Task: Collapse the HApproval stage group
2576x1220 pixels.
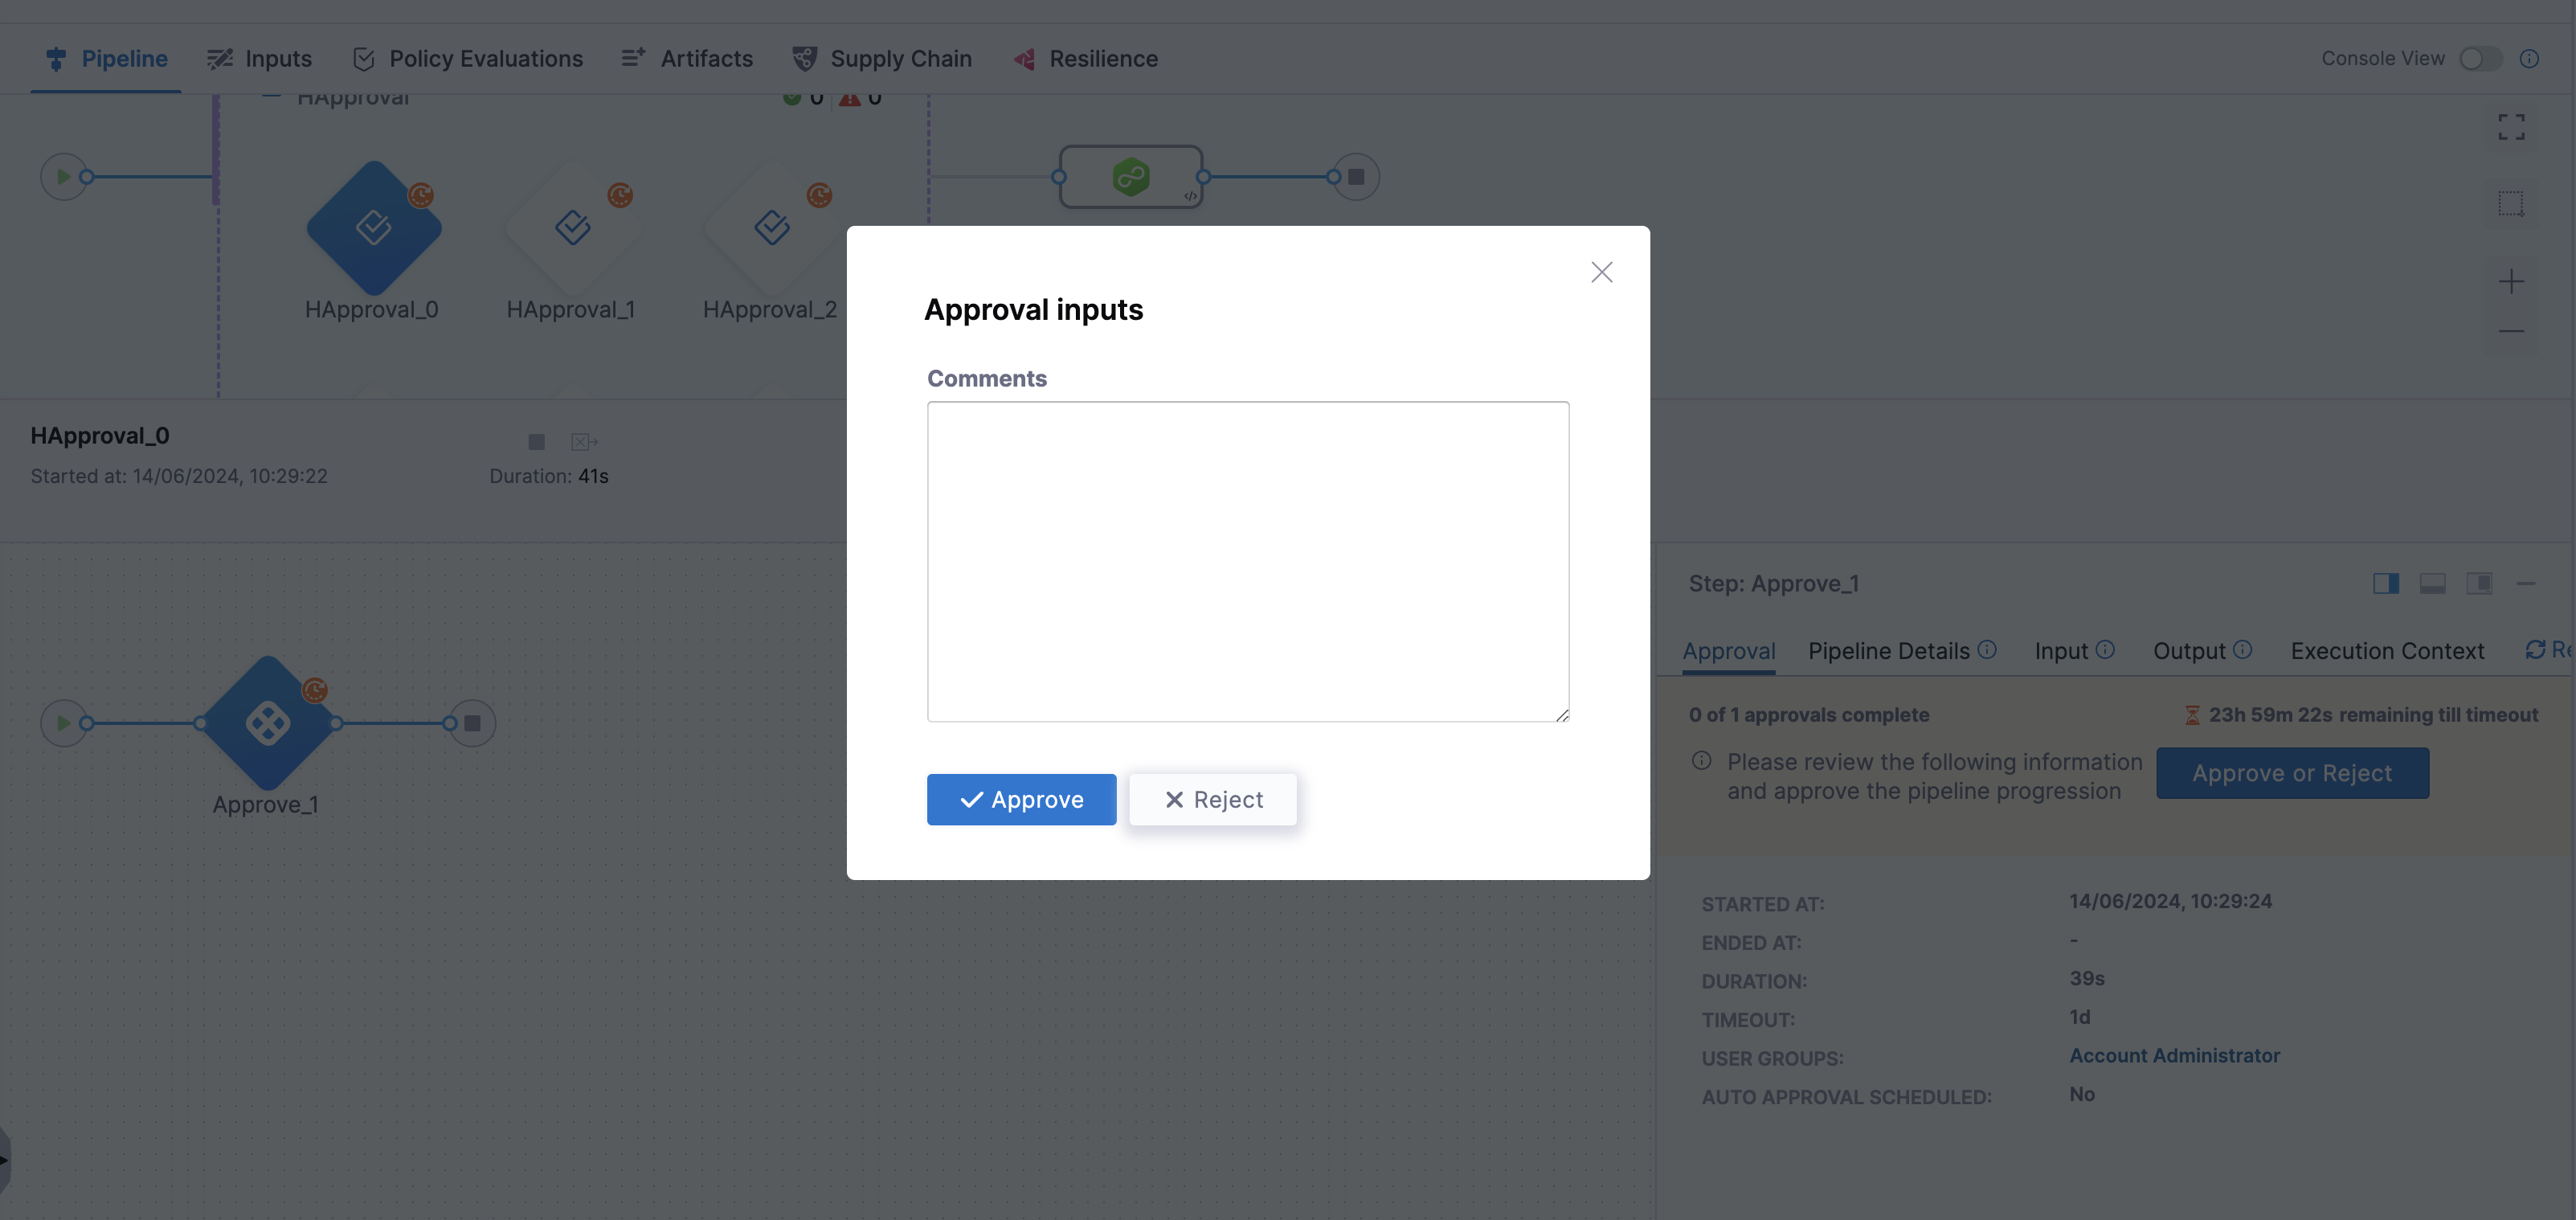Action: tap(271, 98)
